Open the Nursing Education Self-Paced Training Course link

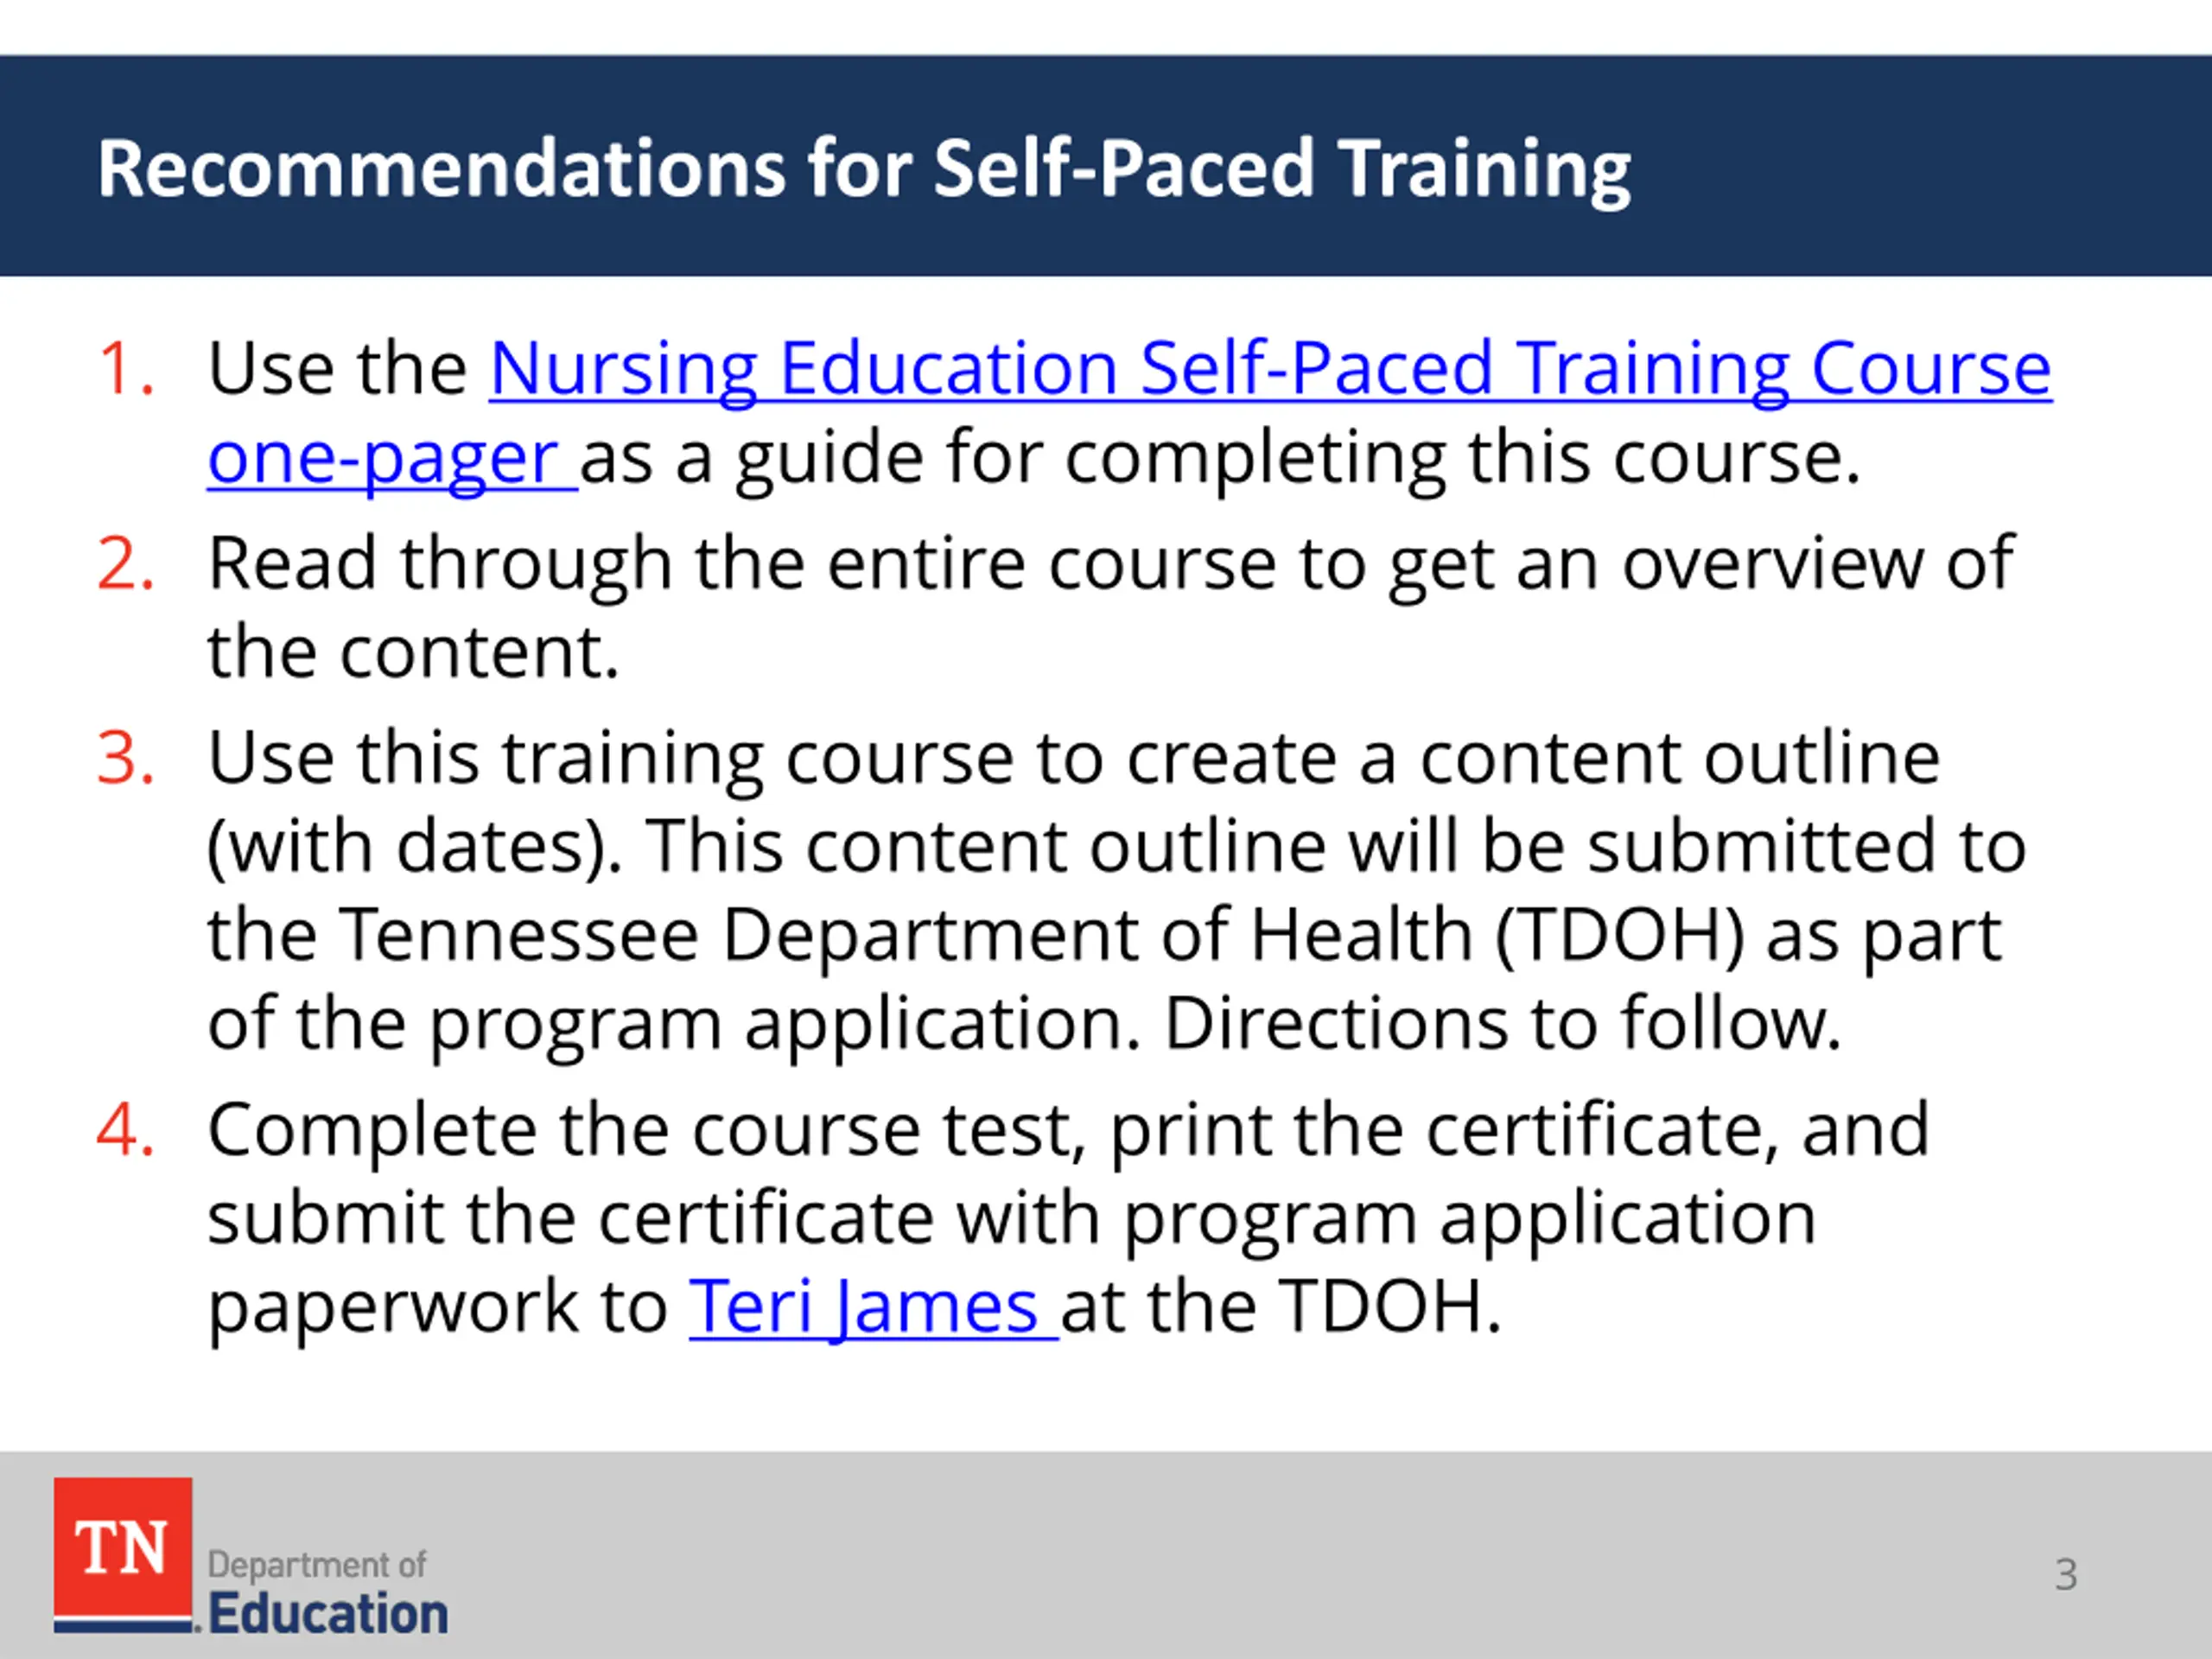1270,369
